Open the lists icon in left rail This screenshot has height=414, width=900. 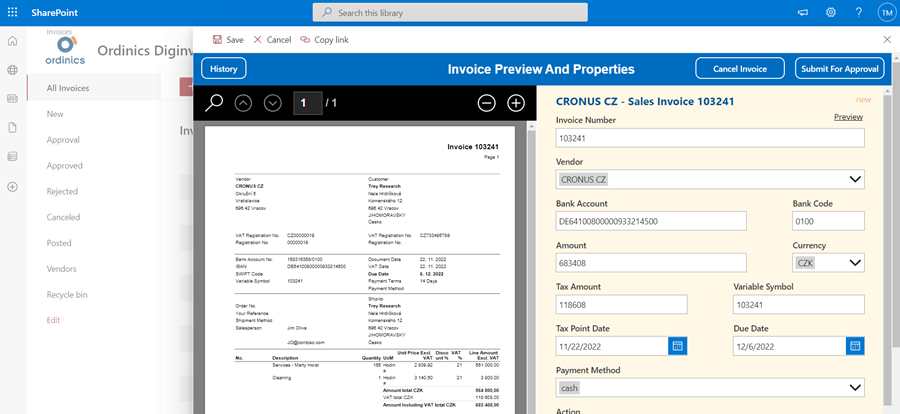(x=13, y=156)
